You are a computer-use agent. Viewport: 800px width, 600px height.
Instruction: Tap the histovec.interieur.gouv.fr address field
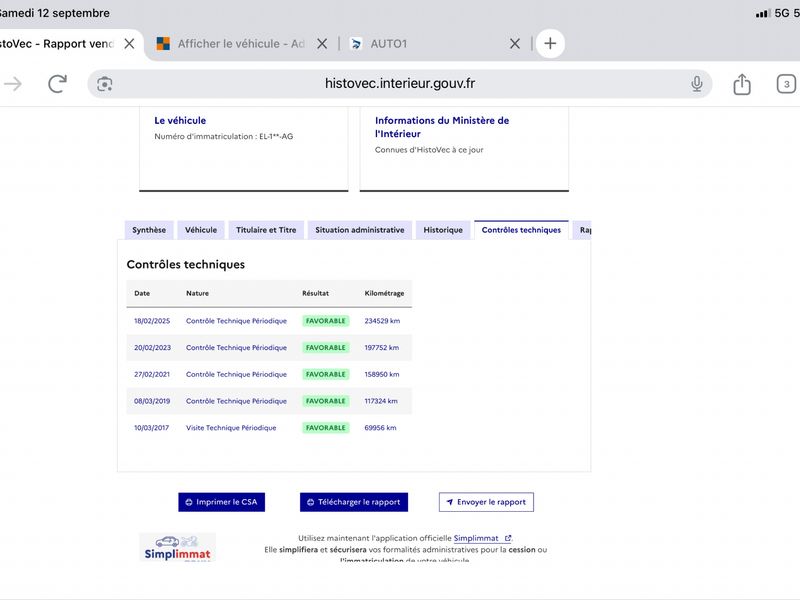point(400,84)
